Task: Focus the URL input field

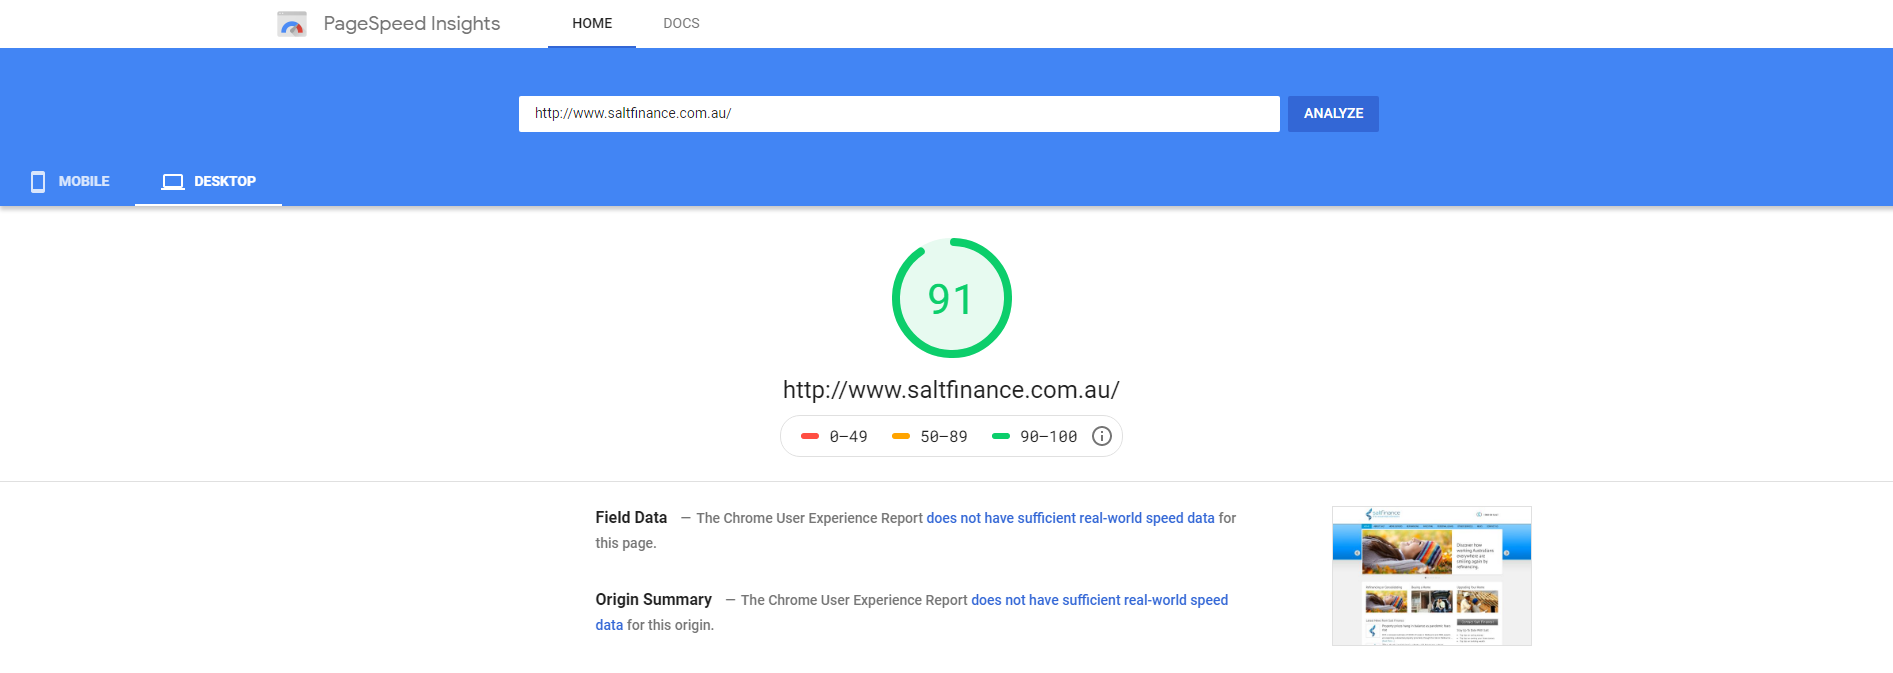Action: click(898, 114)
